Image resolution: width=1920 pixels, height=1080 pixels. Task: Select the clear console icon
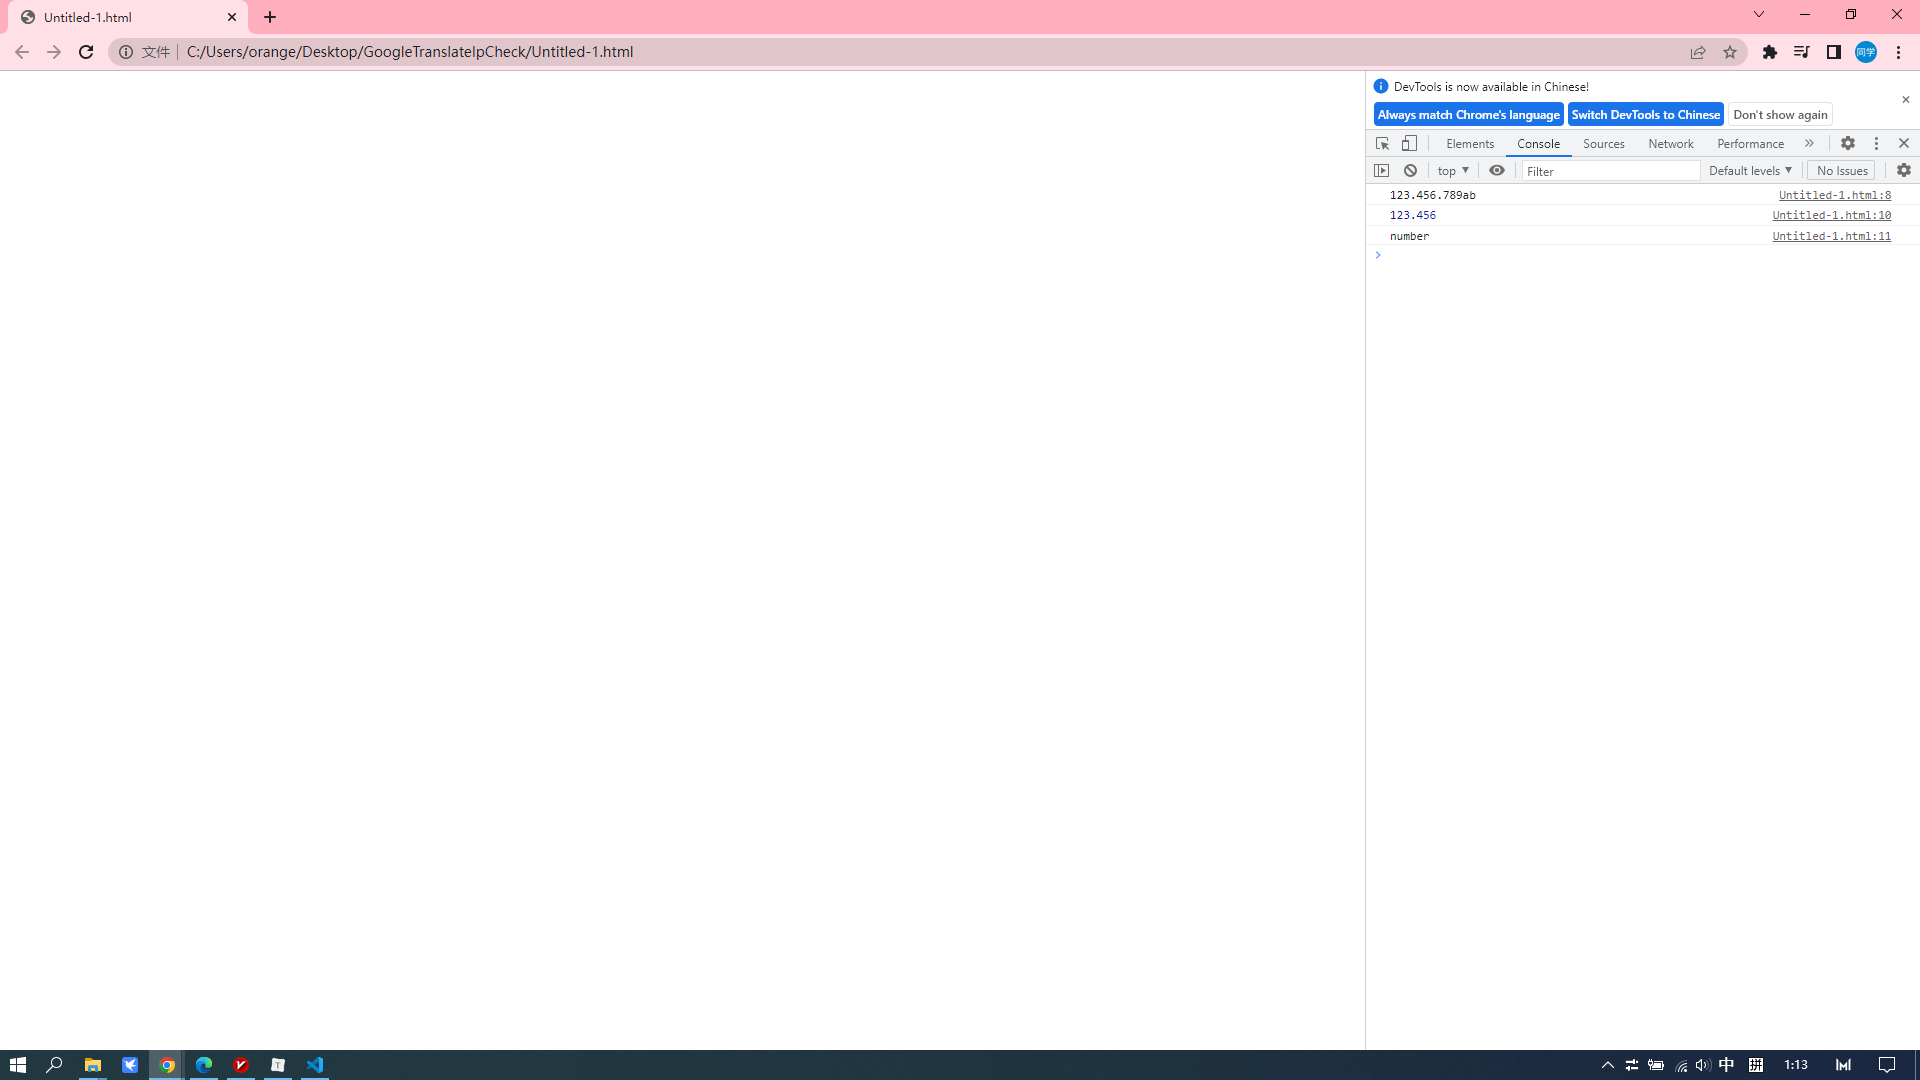[x=1410, y=170]
